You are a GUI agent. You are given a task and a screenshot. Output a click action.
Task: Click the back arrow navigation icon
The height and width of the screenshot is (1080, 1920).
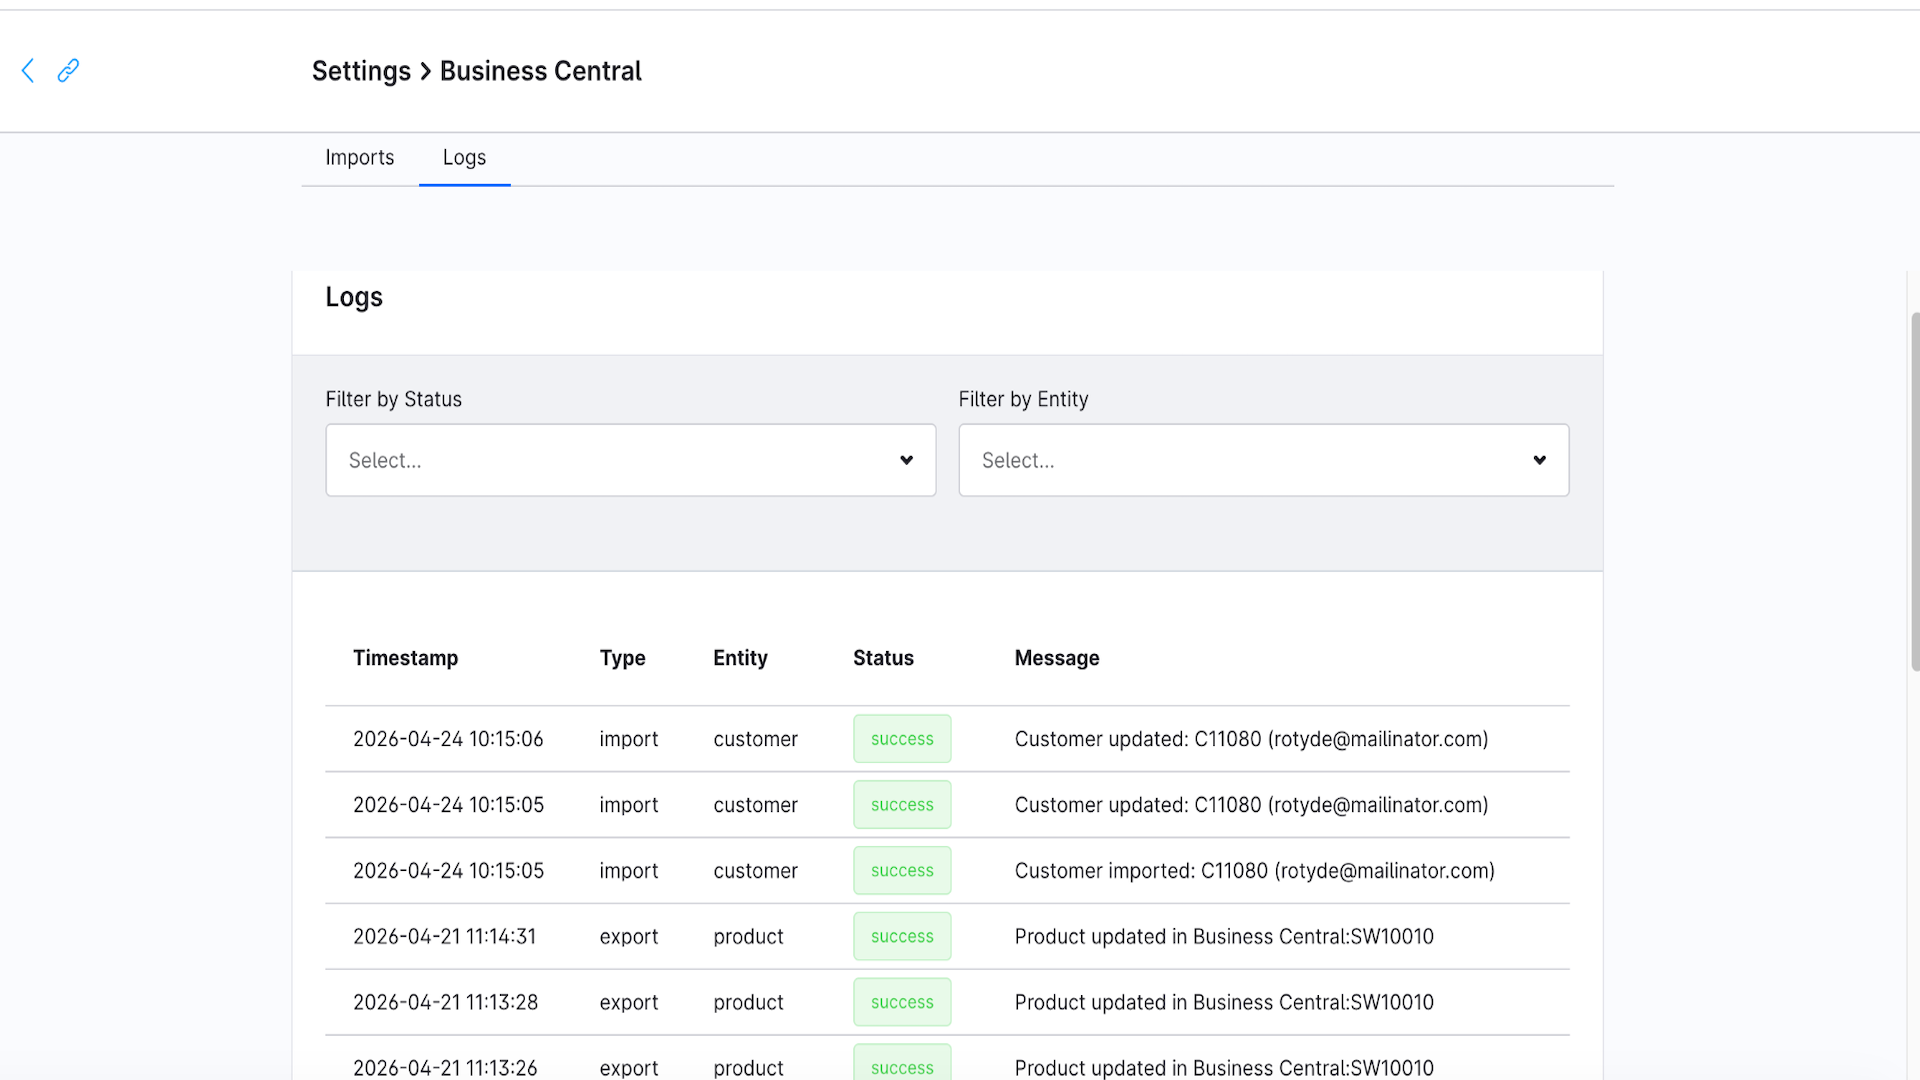pyautogui.click(x=27, y=71)
